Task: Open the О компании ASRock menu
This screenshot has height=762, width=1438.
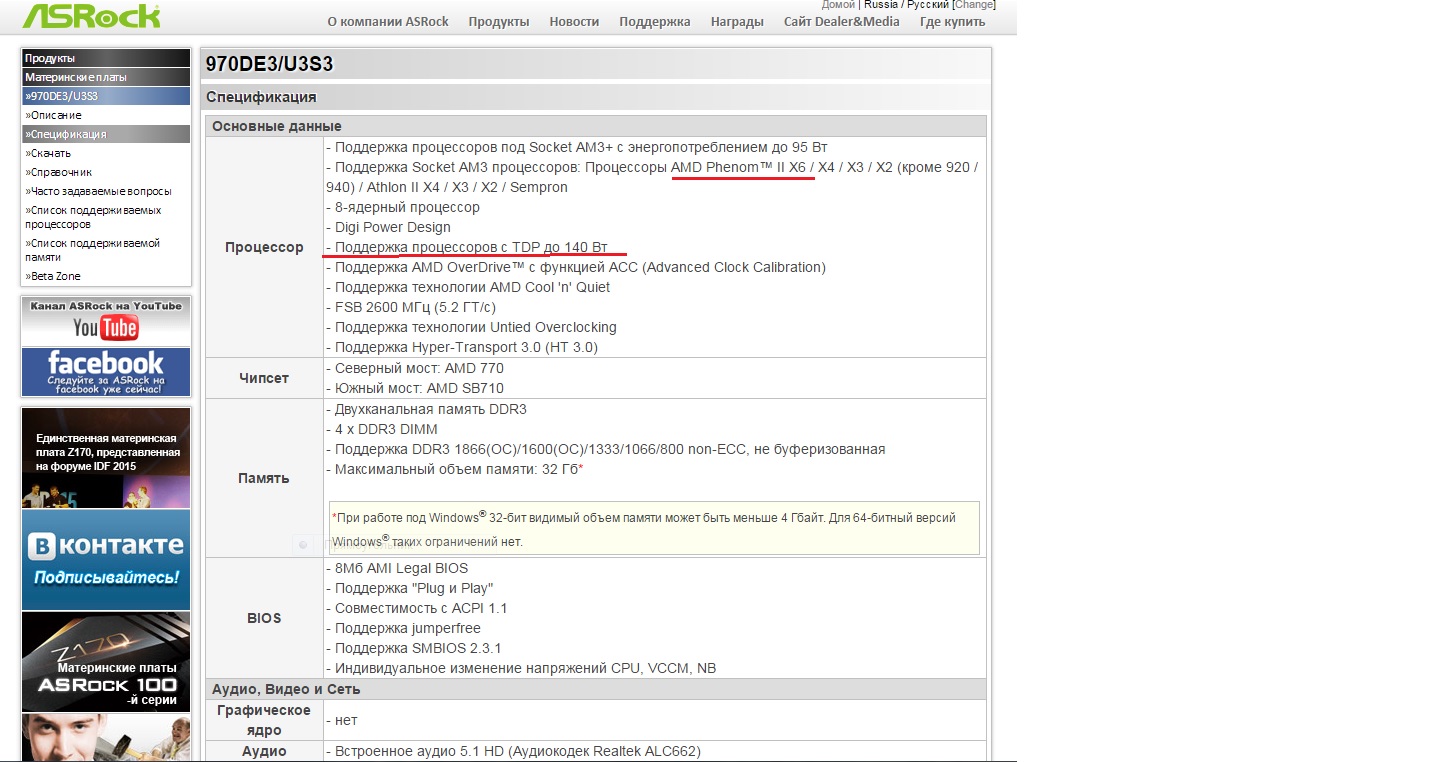Action: pos(388,21)
